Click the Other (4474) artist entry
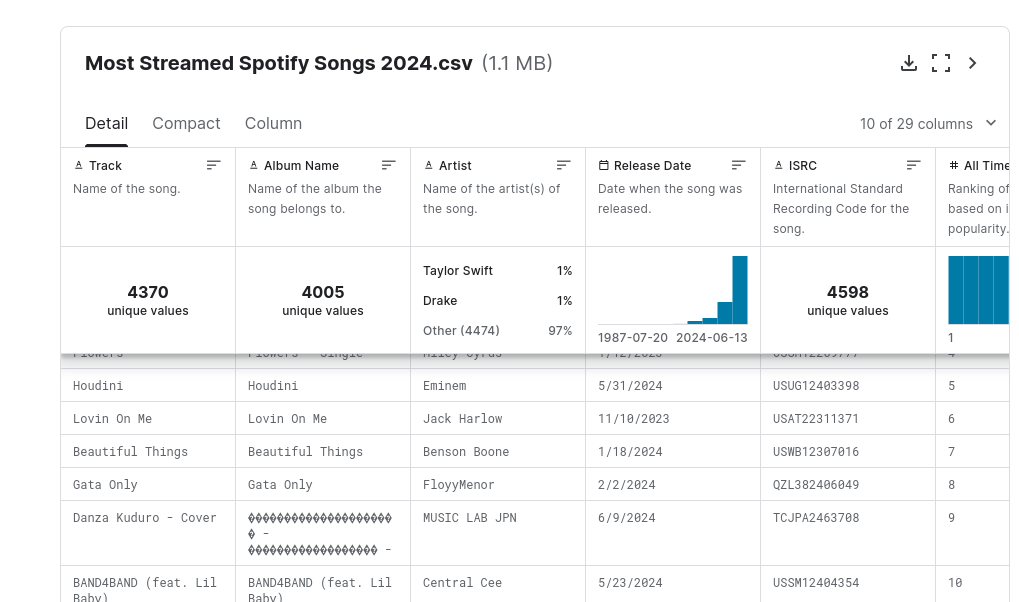The image size is (1019, 602). point(461,331)
